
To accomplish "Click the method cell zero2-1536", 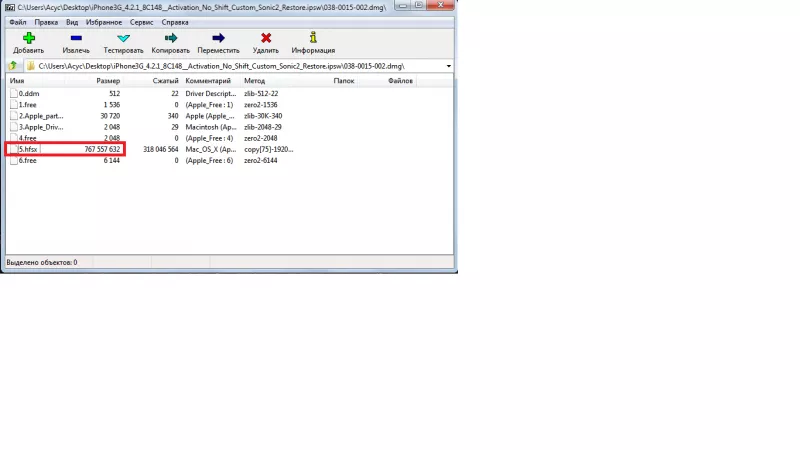I will coord(261,105).
